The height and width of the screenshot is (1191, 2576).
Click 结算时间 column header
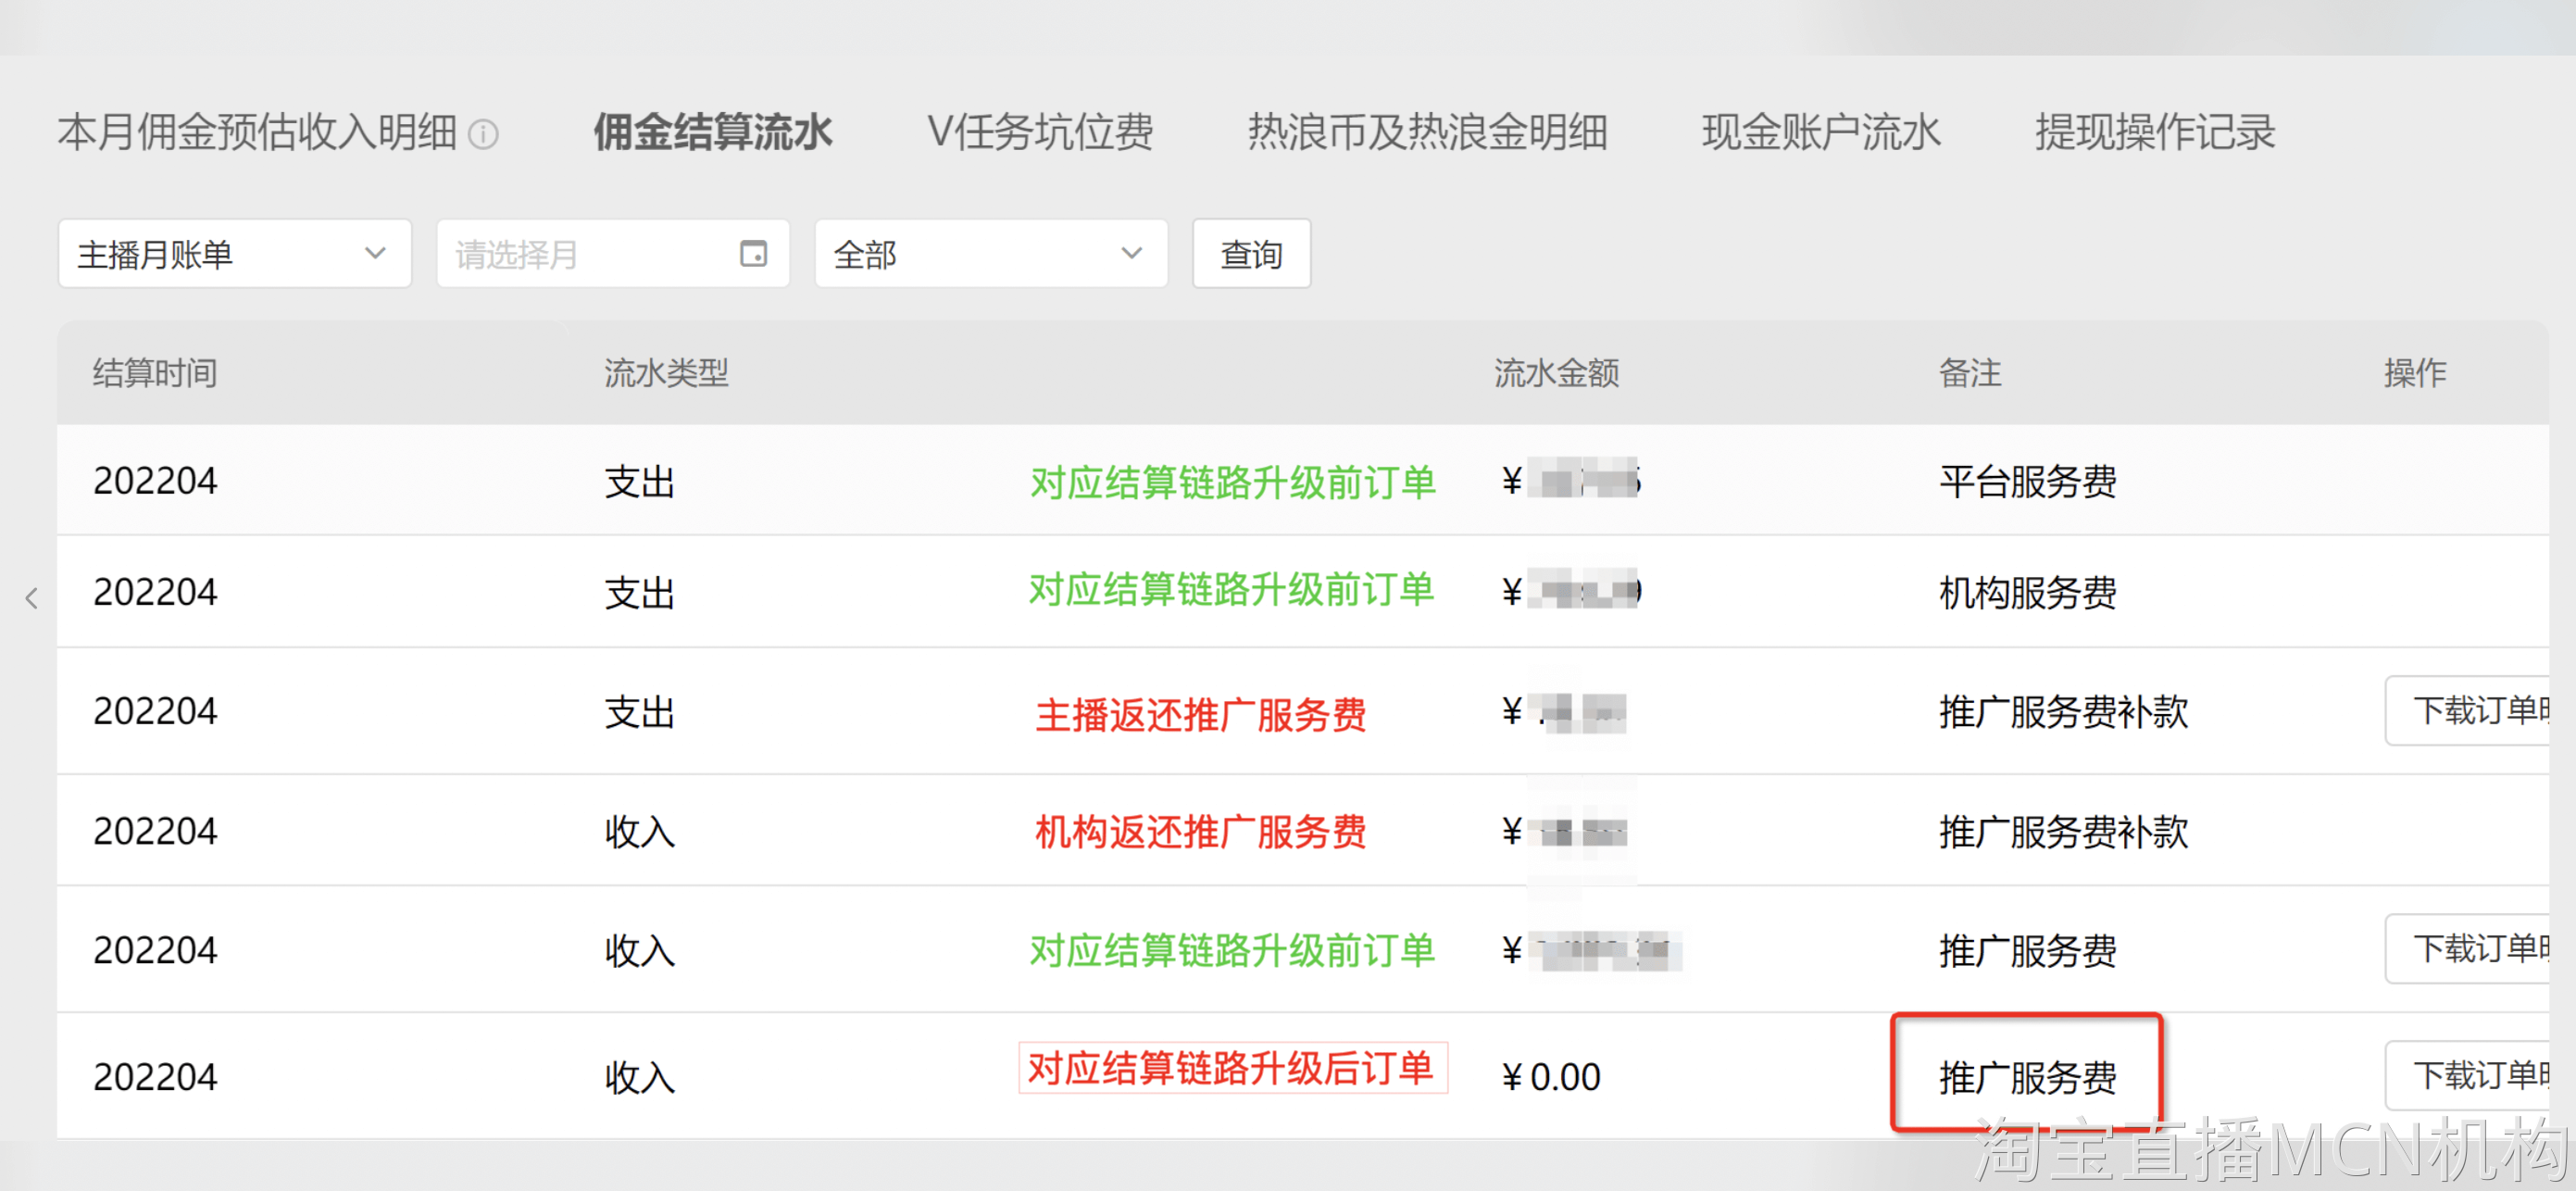155,373
